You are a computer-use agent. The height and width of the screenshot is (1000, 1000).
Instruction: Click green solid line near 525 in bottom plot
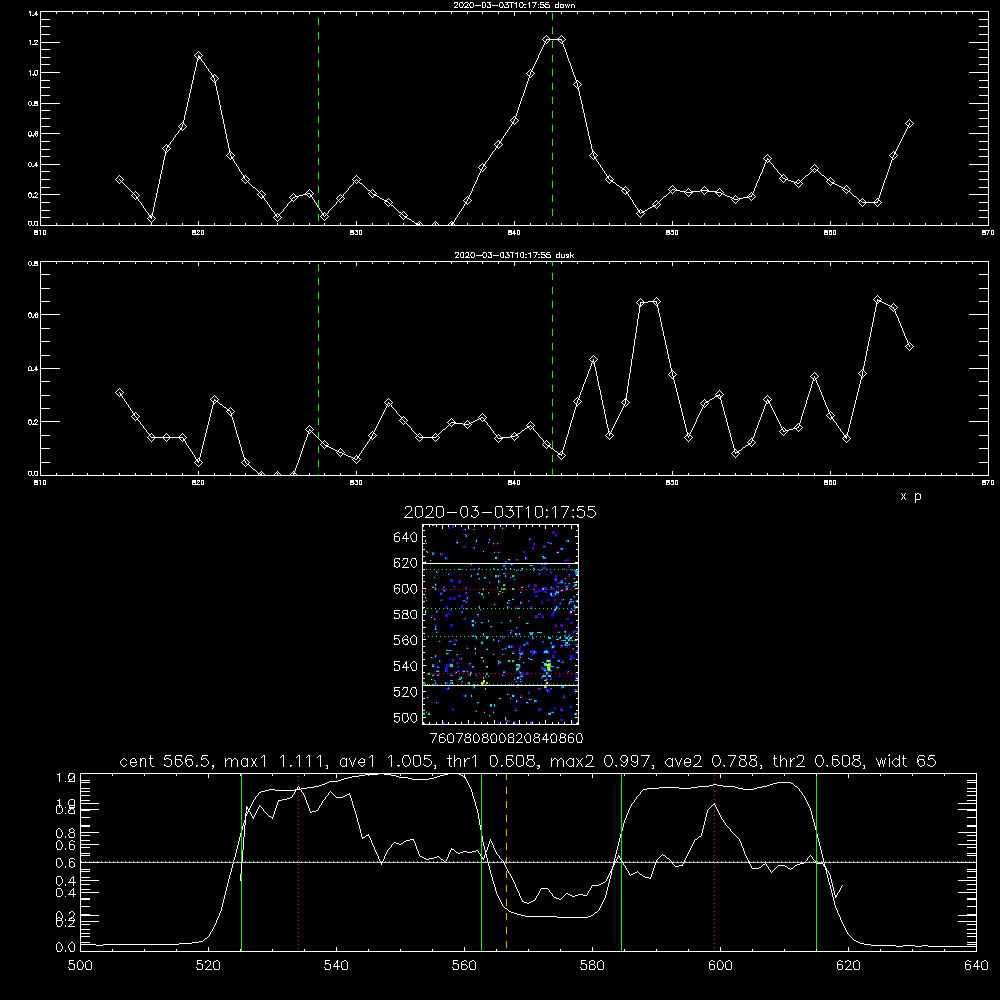(x=241, y=861)
